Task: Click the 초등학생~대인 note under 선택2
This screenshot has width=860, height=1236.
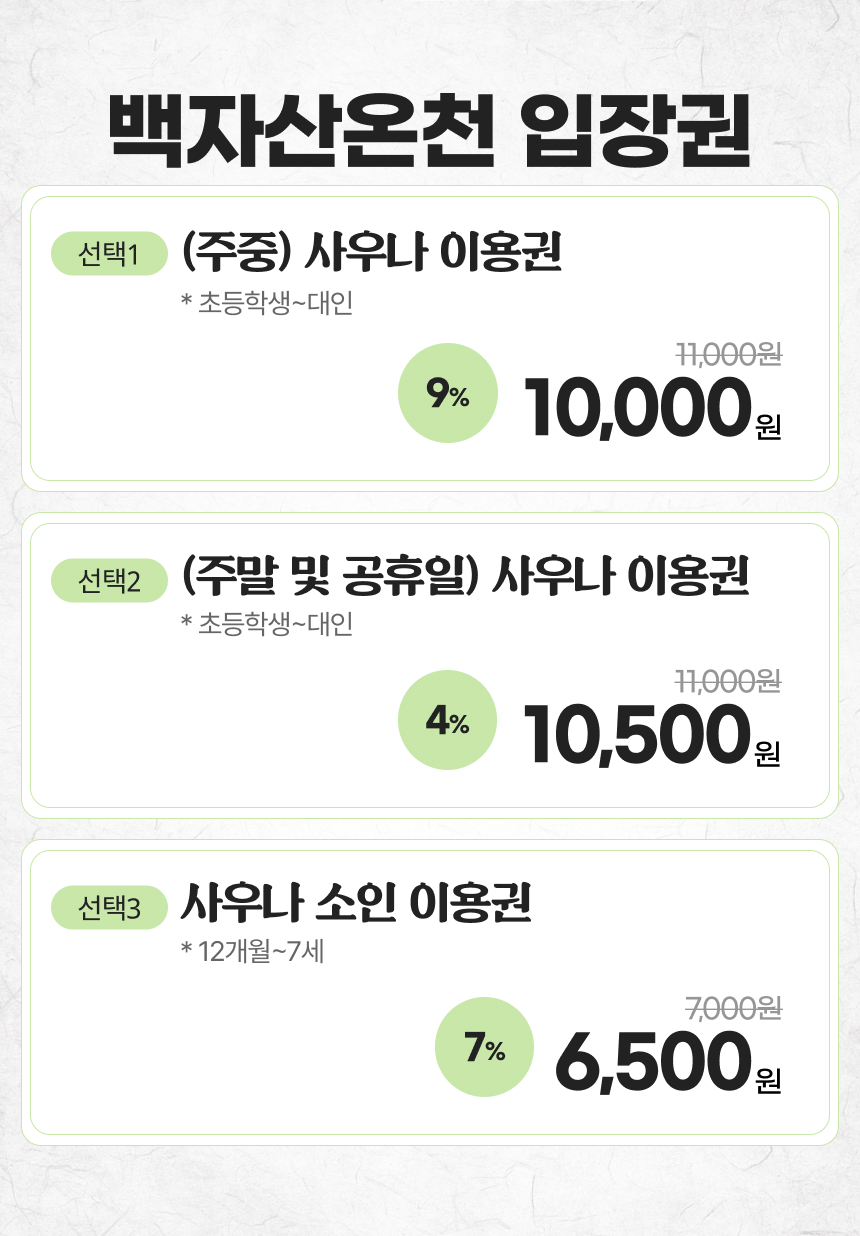Action: (x=267, y=625)
